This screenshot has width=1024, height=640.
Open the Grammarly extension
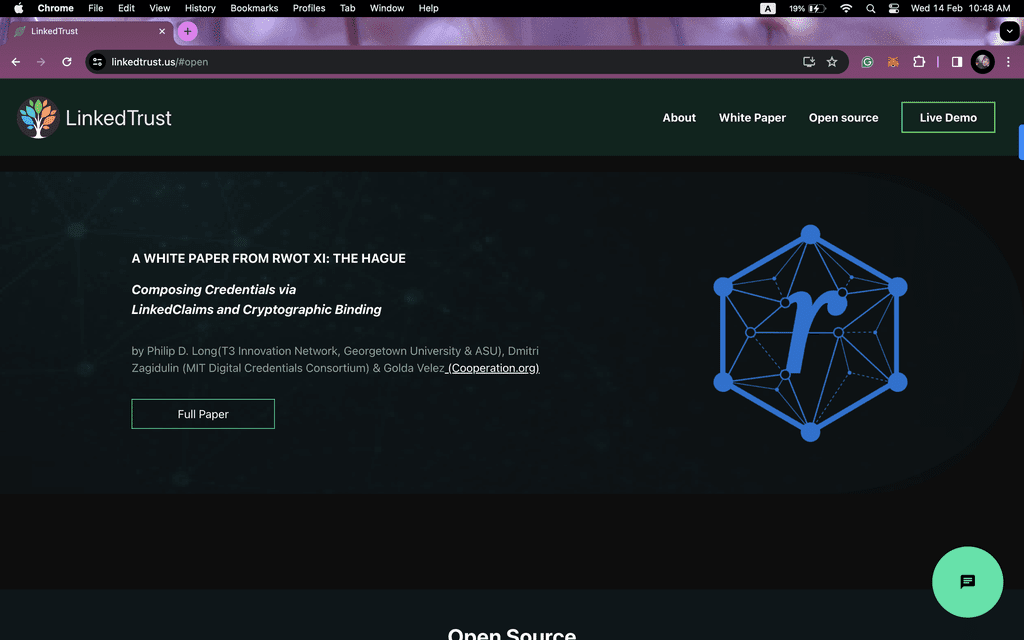(867, 62)
